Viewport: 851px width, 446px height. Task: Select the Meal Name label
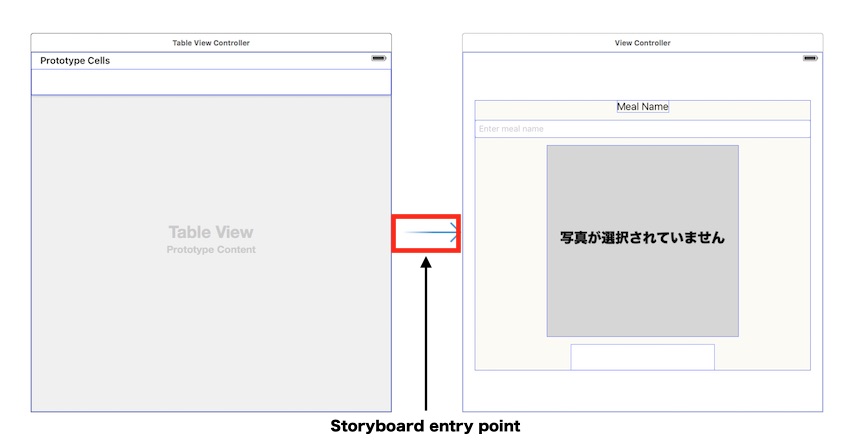click(643, 107)
